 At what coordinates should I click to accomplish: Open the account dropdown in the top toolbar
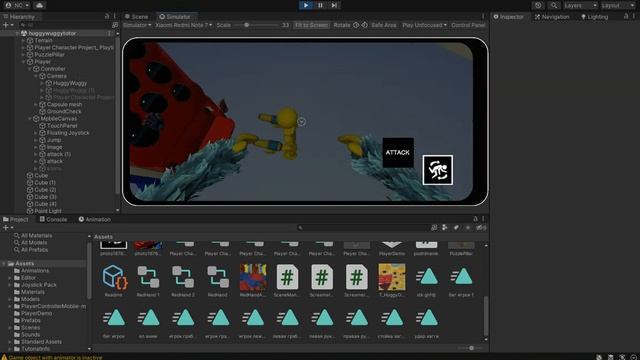(17, 5)
